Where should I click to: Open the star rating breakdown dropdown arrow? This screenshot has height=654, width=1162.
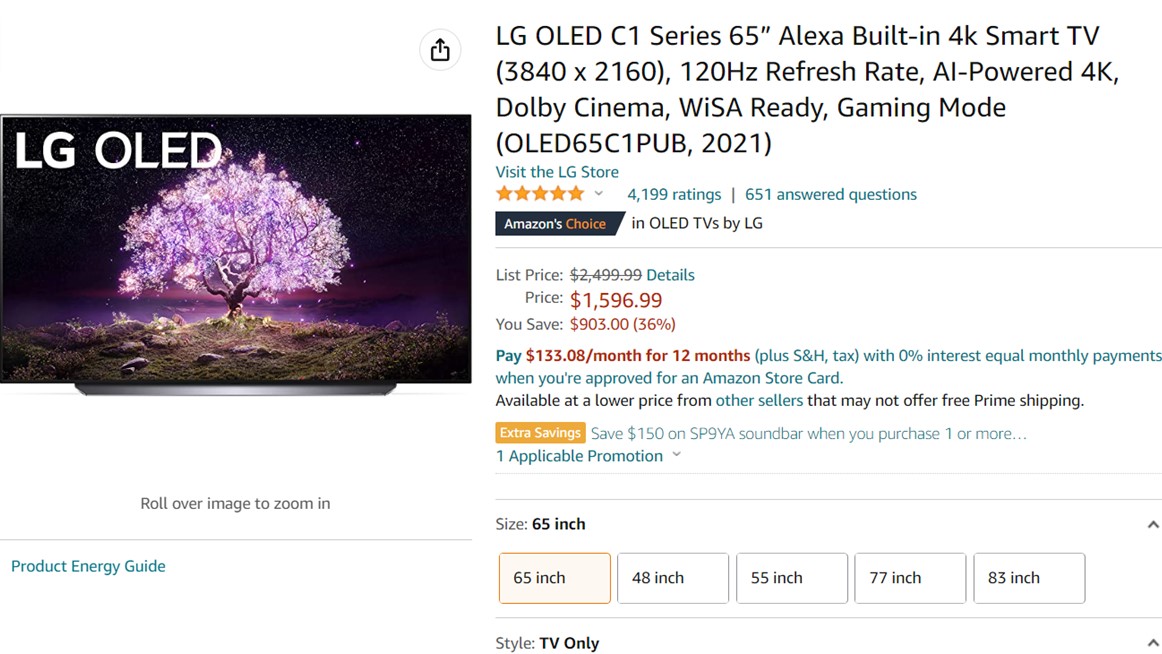coord(599,194)
